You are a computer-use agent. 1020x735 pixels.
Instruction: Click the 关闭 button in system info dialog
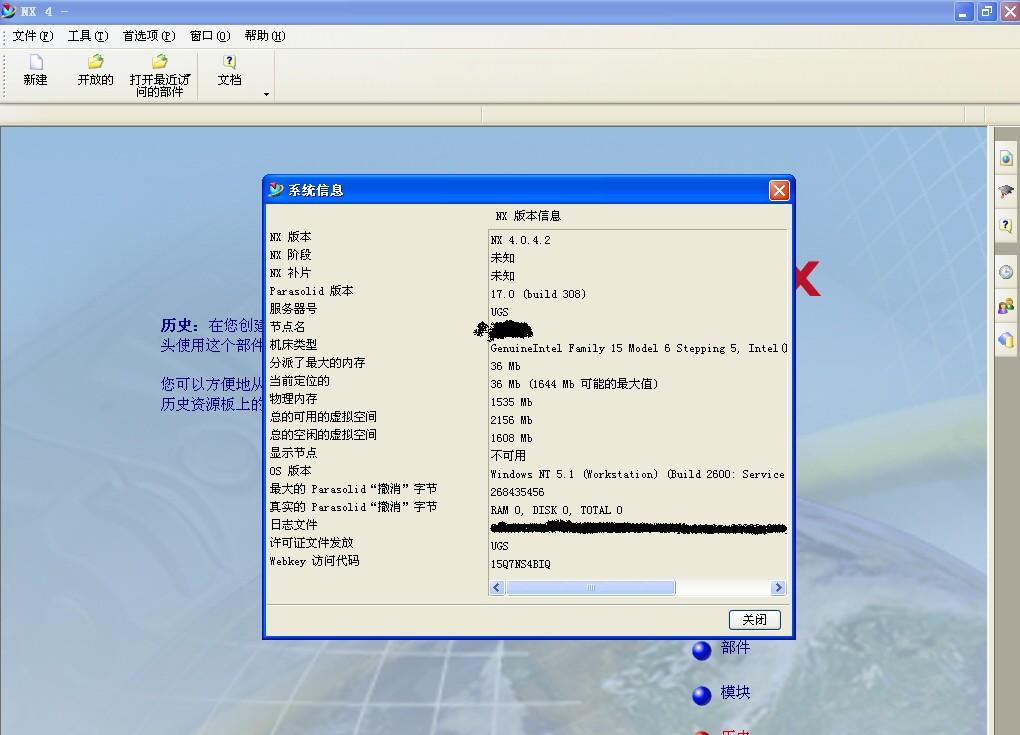[x=755, y=620]
